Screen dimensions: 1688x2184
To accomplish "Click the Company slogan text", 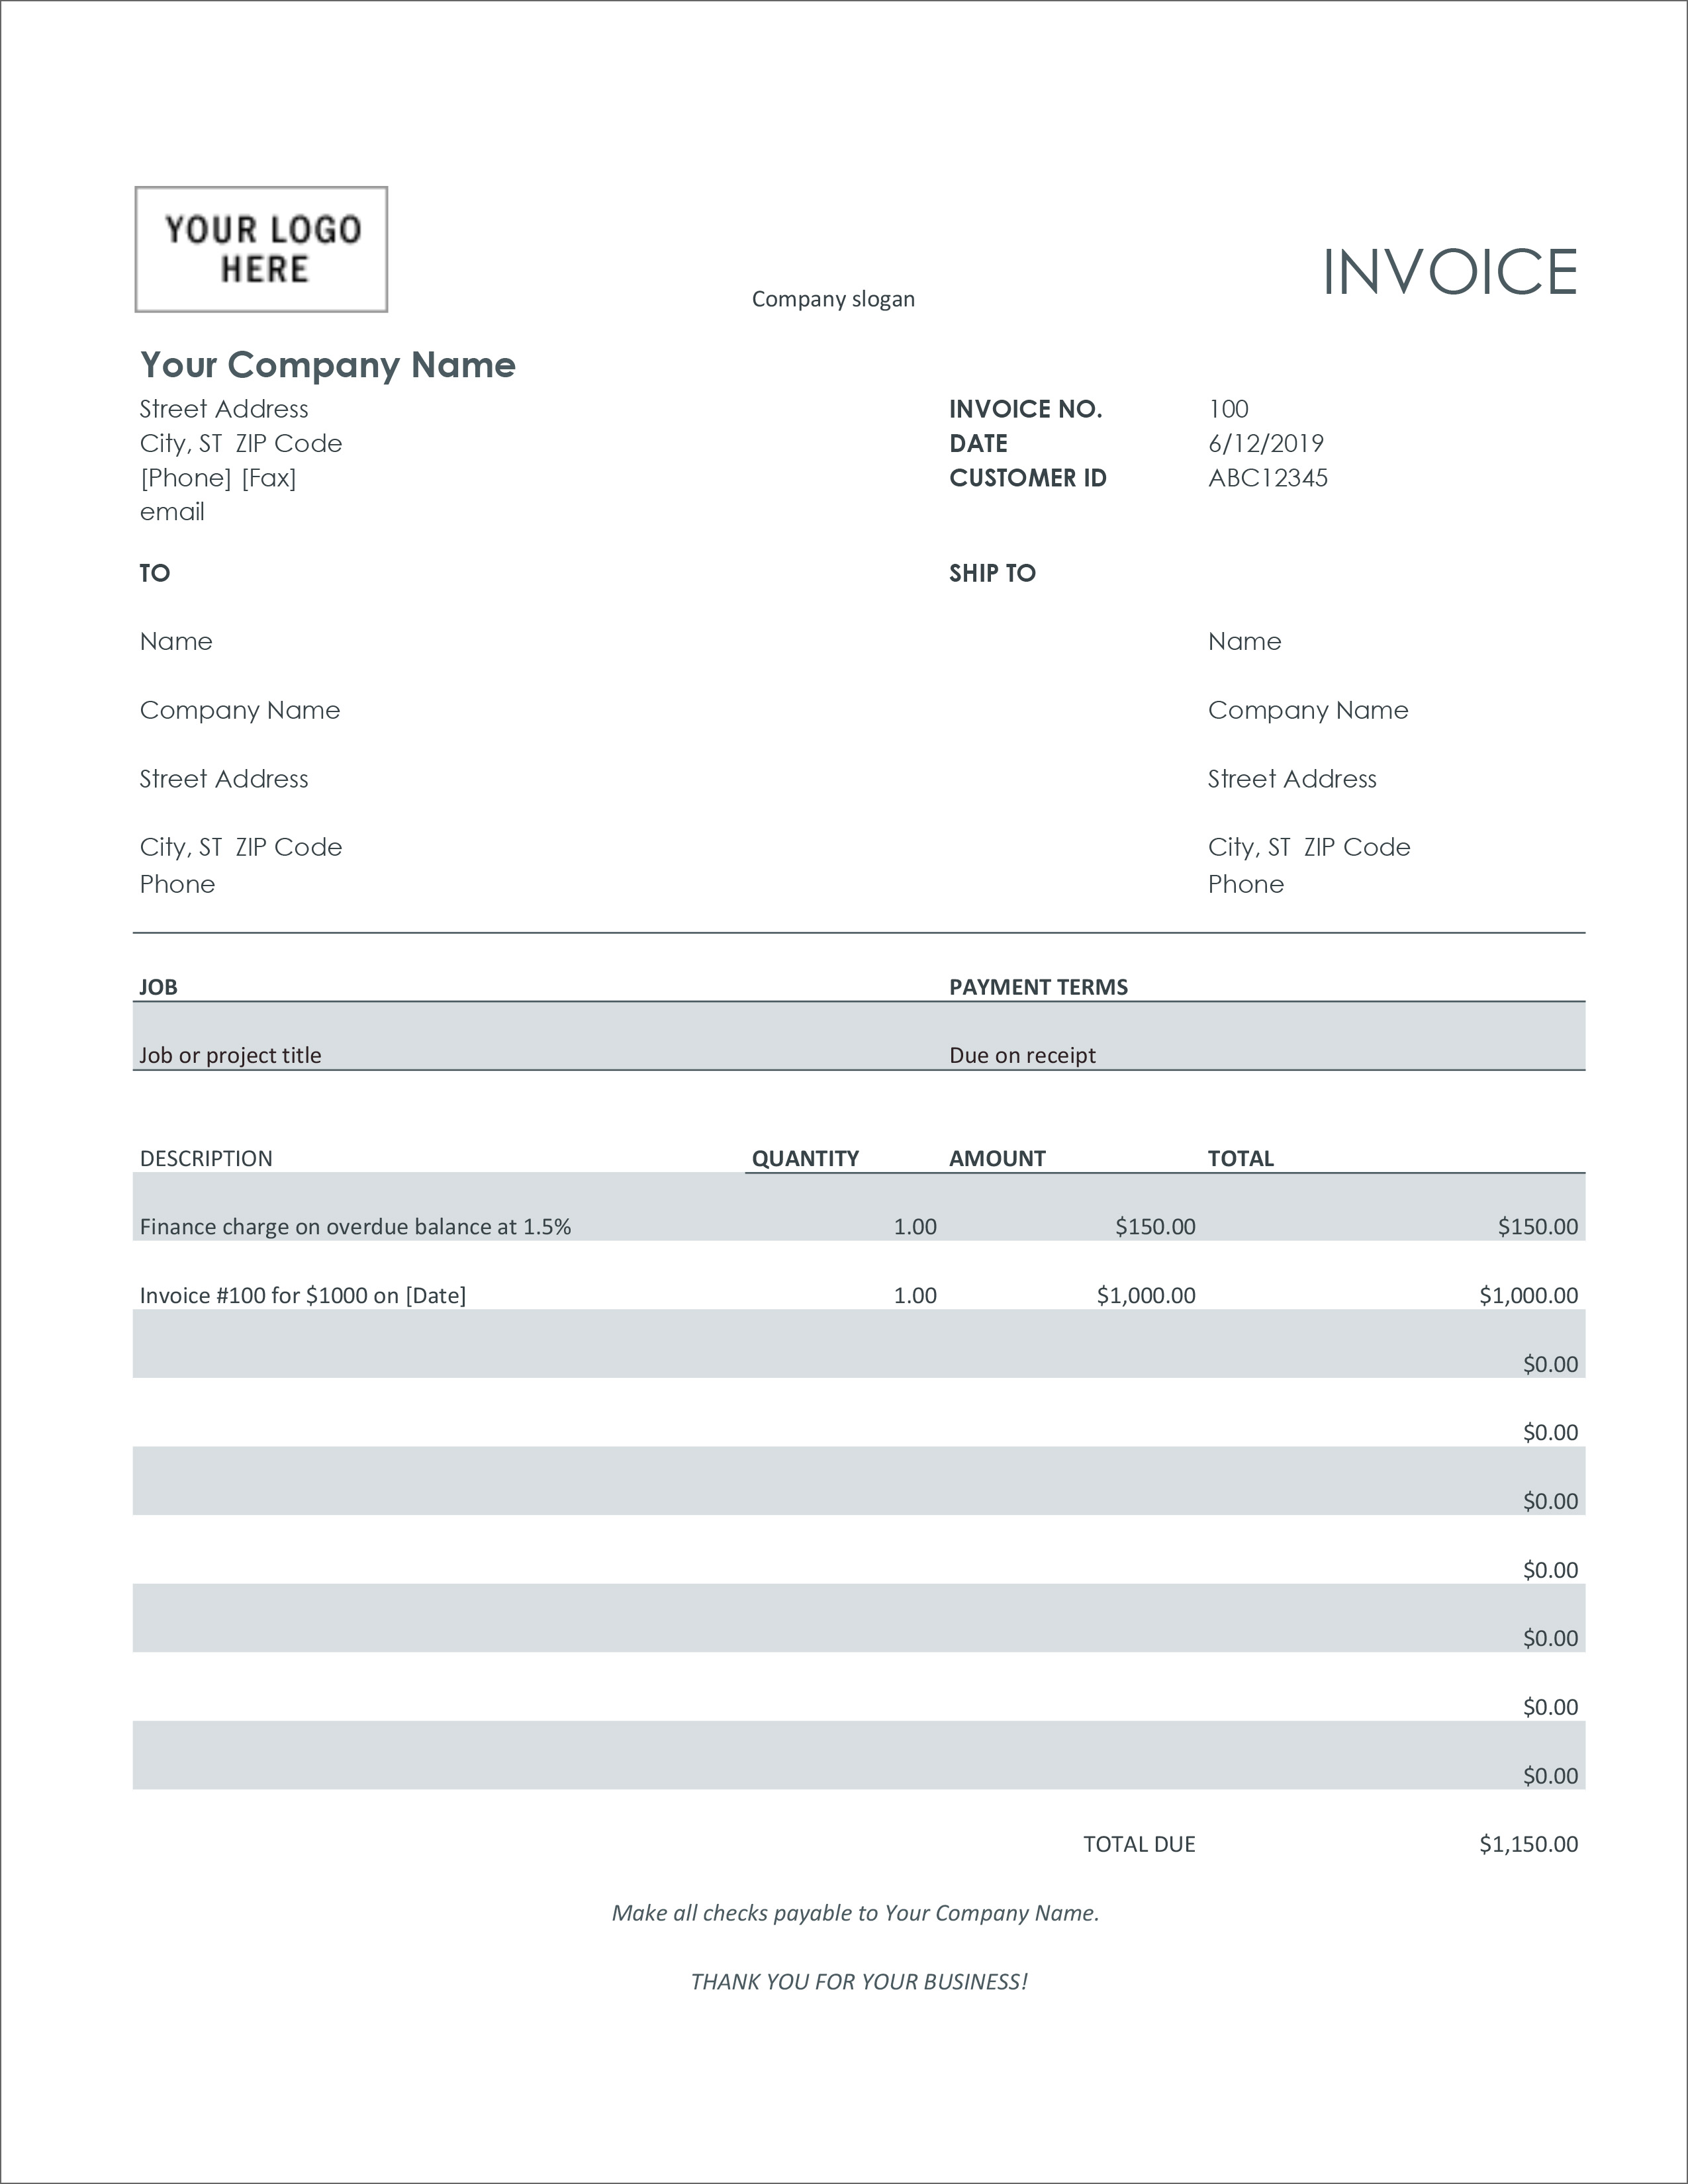I will (833, 299).
